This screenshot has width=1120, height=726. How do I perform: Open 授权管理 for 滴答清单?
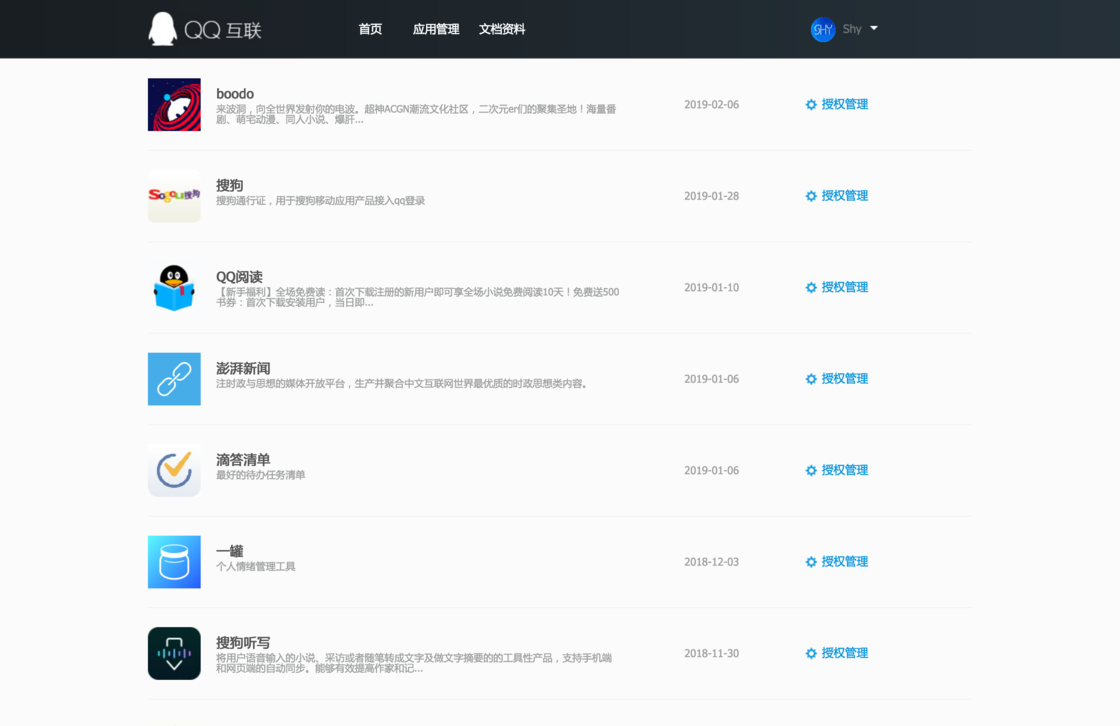(845, 470)
